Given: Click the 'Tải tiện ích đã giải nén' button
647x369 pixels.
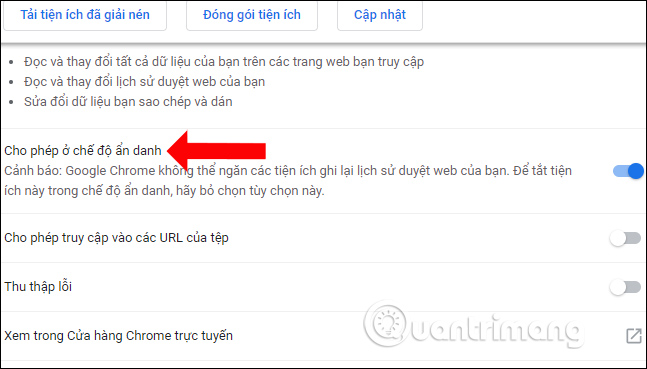Looking at the screenshot, I should (85, 15).
